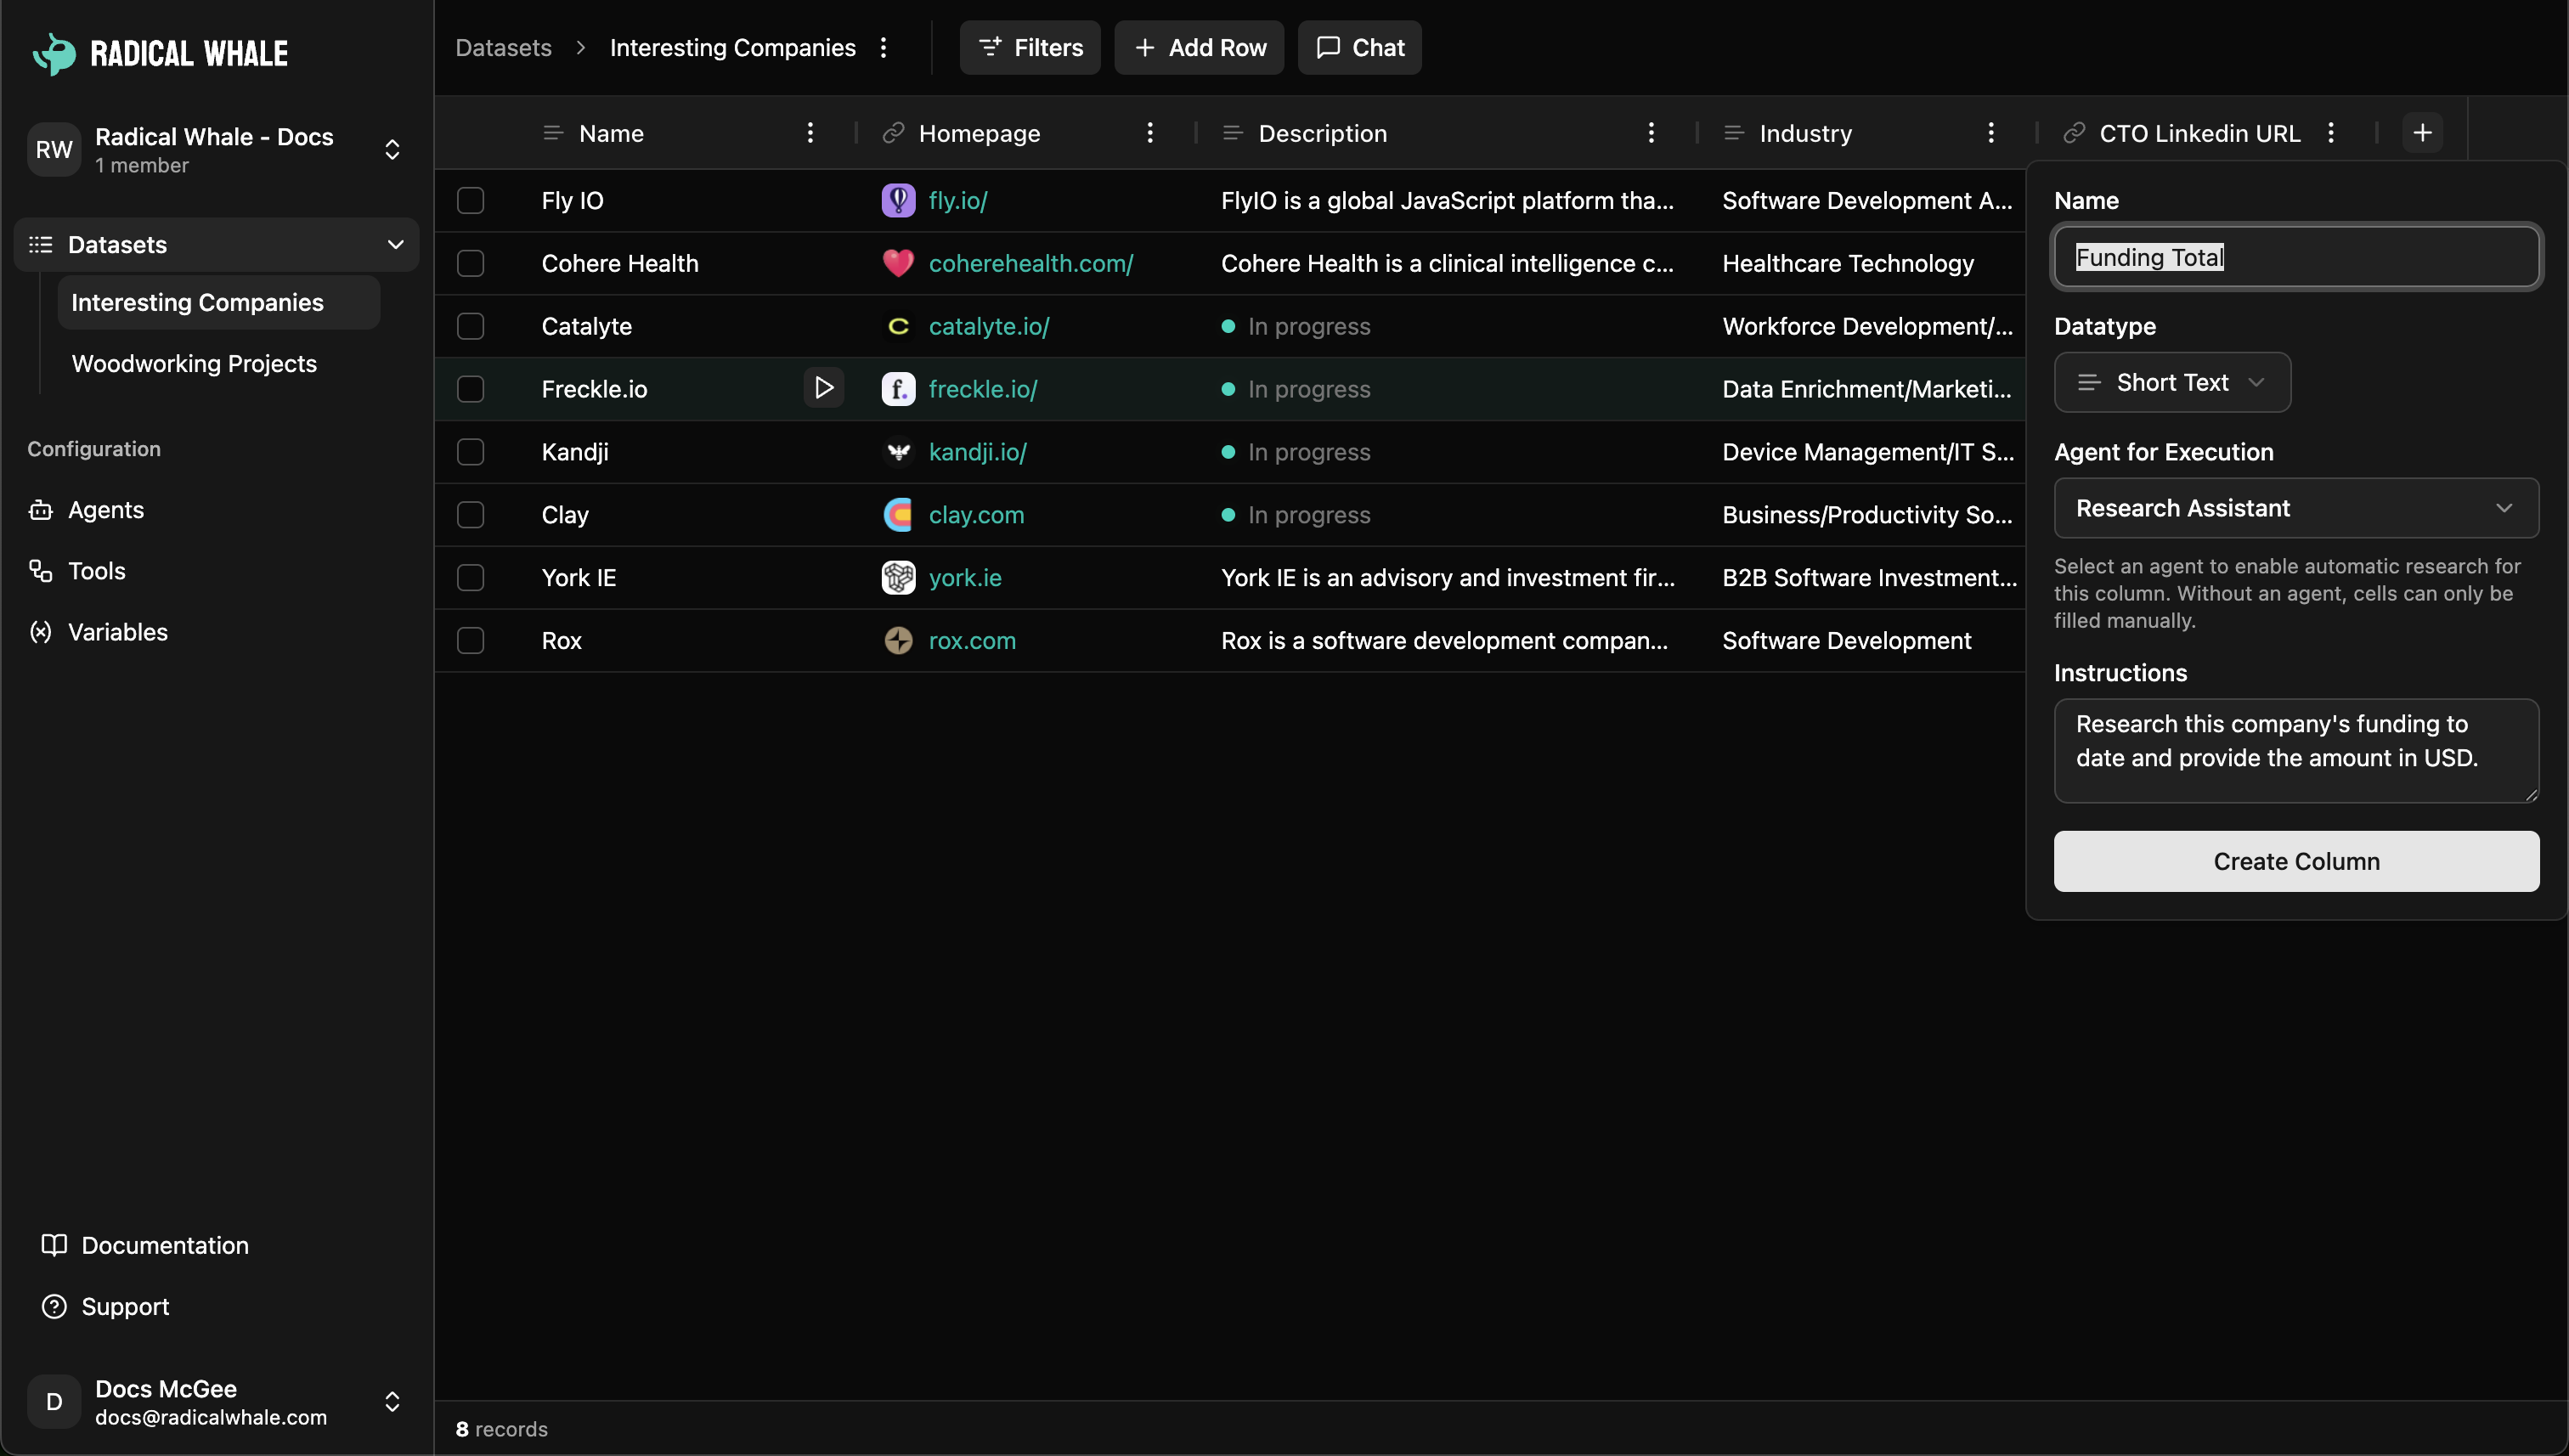Open the Chat panel
The image size is (2569, 1456).
point(1358,47)
